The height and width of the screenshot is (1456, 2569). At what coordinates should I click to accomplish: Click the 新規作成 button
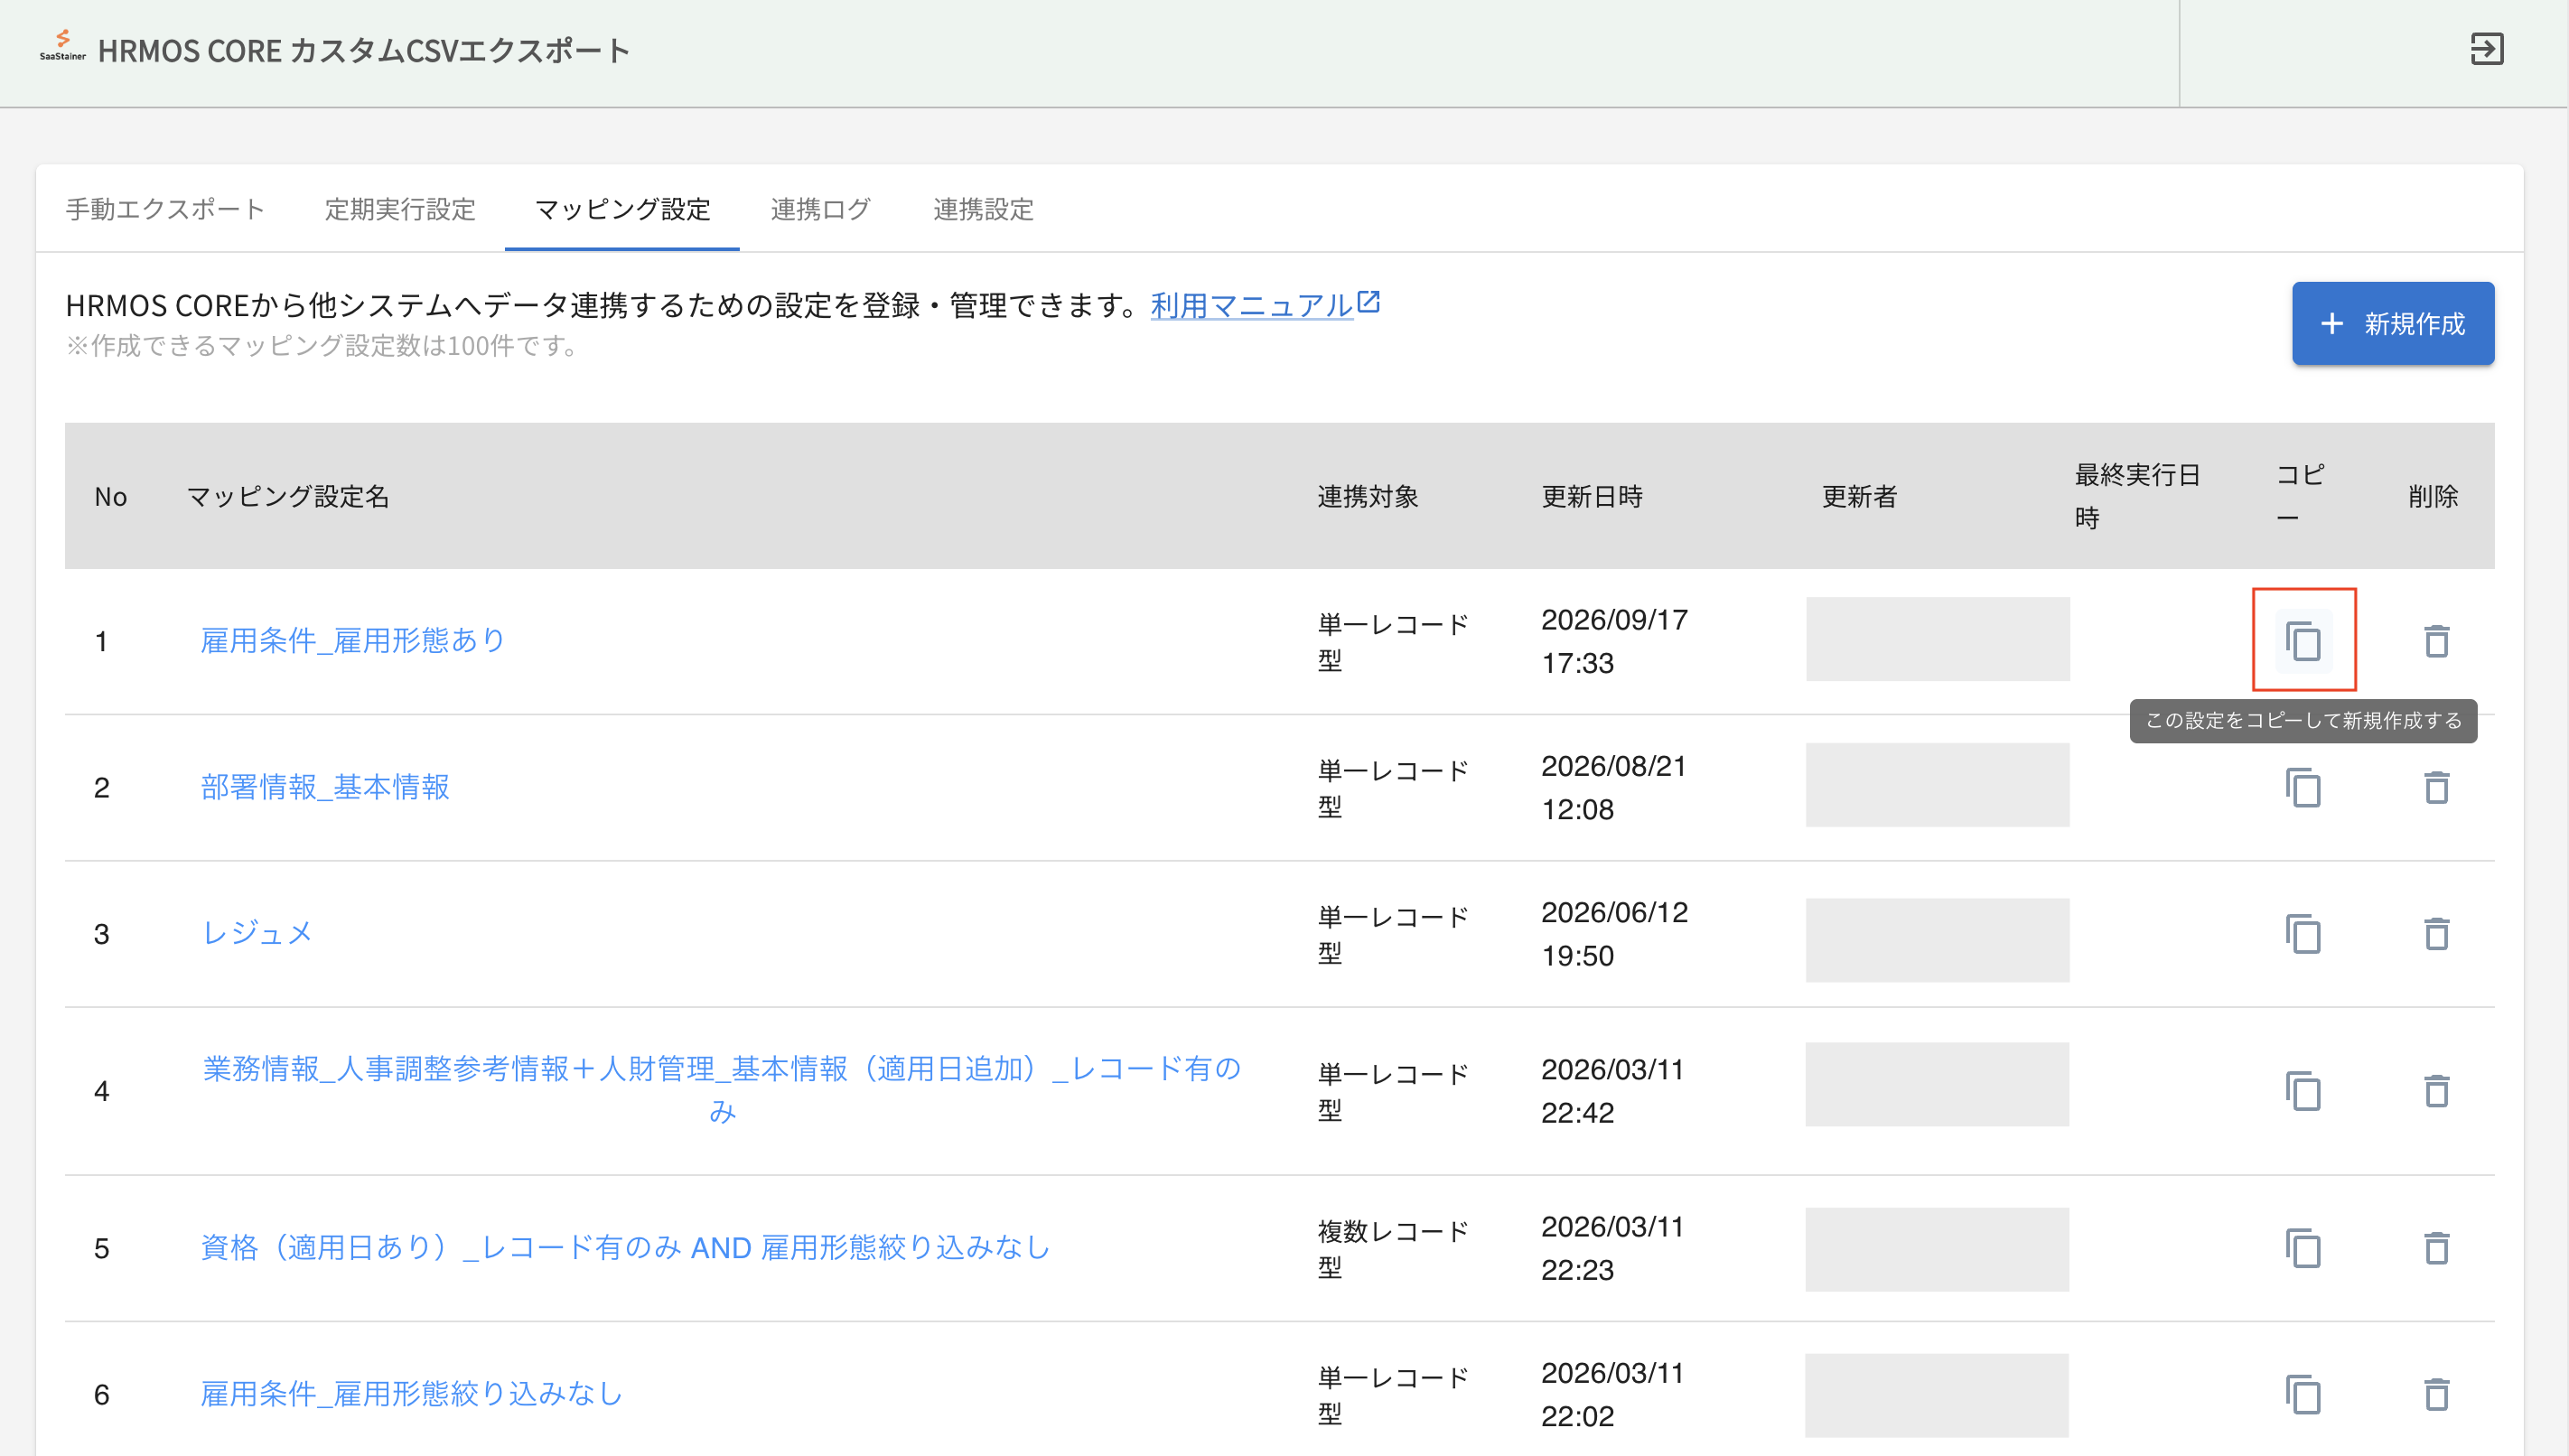pyautogui.click(x=2392, y=323)
